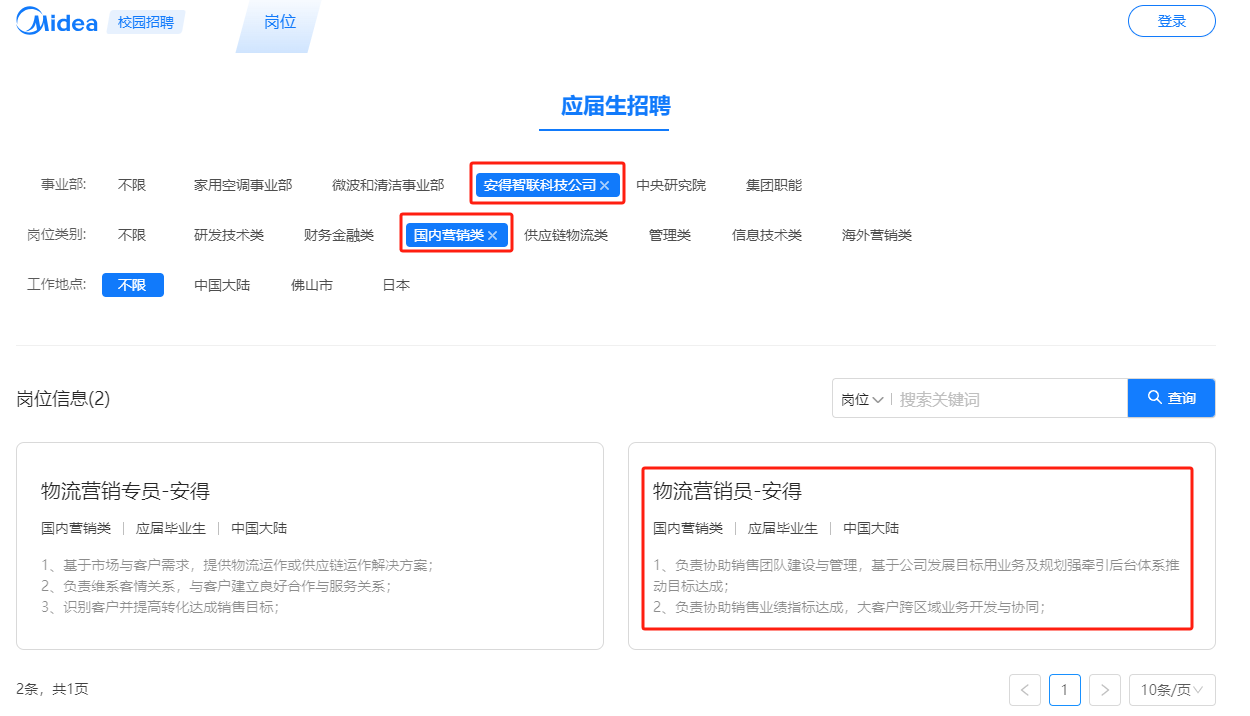Select page 1 in pagination
This screenshot has height=716, width=1250.
click(x=1064, y=690)
